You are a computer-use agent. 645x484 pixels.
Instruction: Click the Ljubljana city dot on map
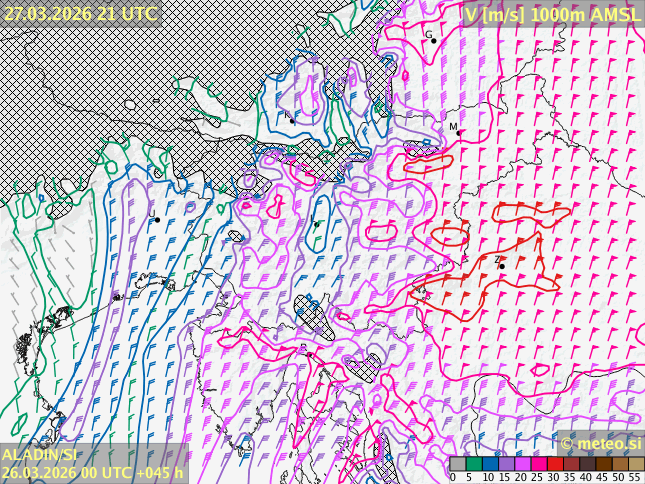pyautogui.click(x=316, y=223)
